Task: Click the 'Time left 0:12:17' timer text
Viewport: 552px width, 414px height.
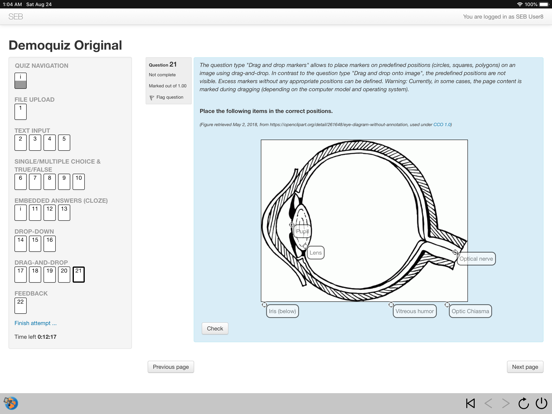Action: point(35,337)
